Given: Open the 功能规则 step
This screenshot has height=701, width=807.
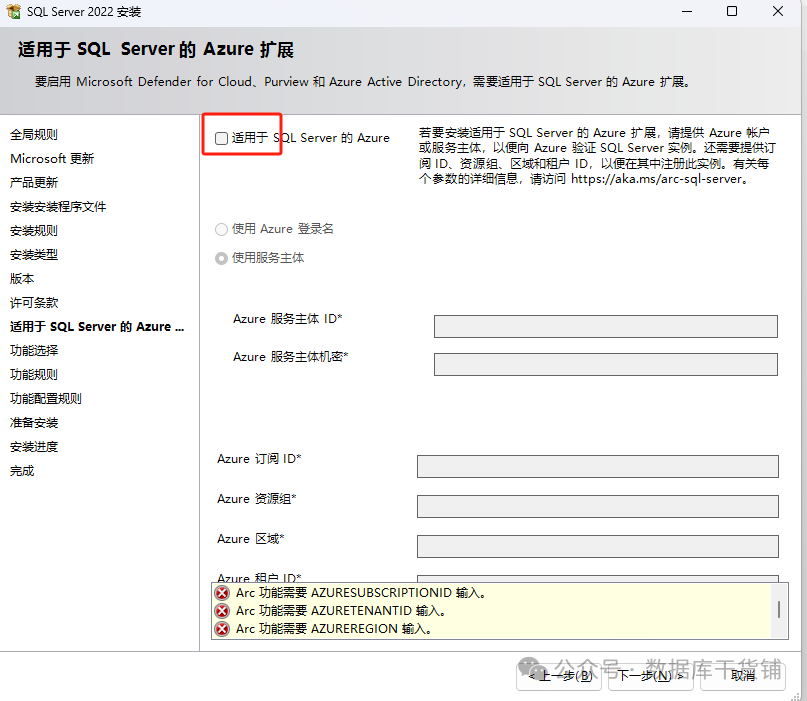Looking at the screenshot, I should click(34, 375).
